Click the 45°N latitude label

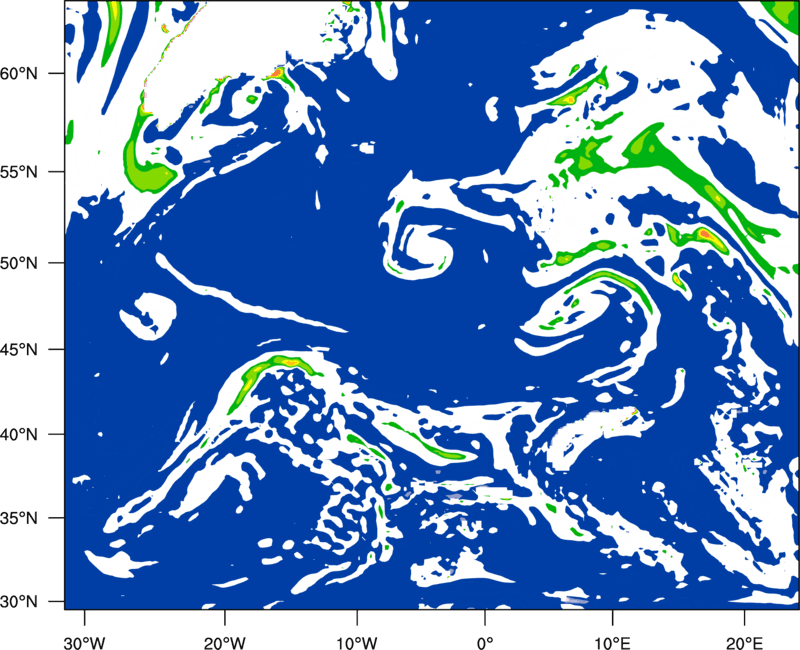pyautogui.click(x=19, y=349)
